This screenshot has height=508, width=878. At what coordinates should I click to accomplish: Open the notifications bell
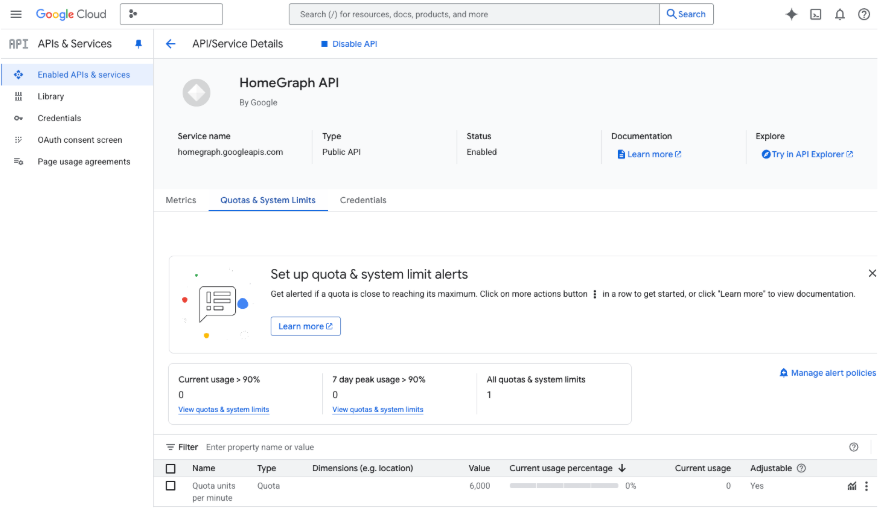pos(840,14)
